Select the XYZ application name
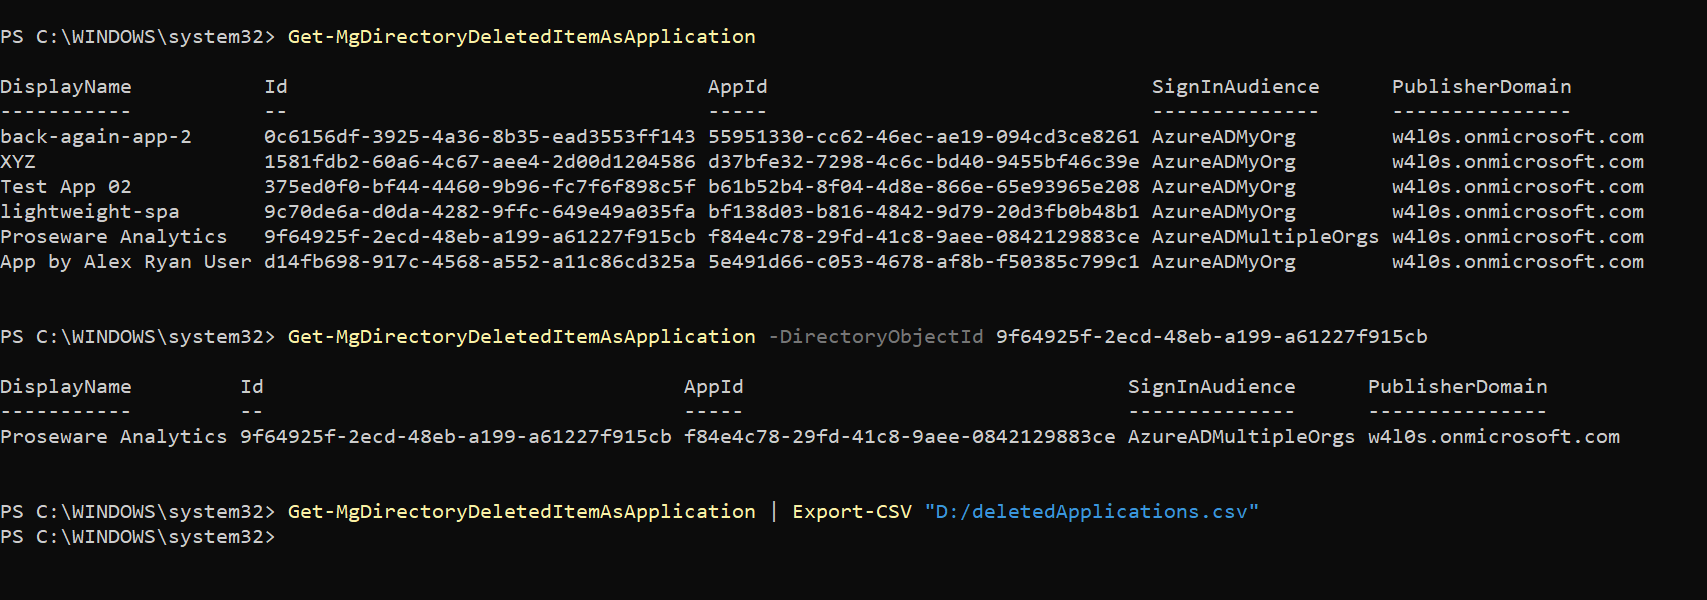 point(18,162)
